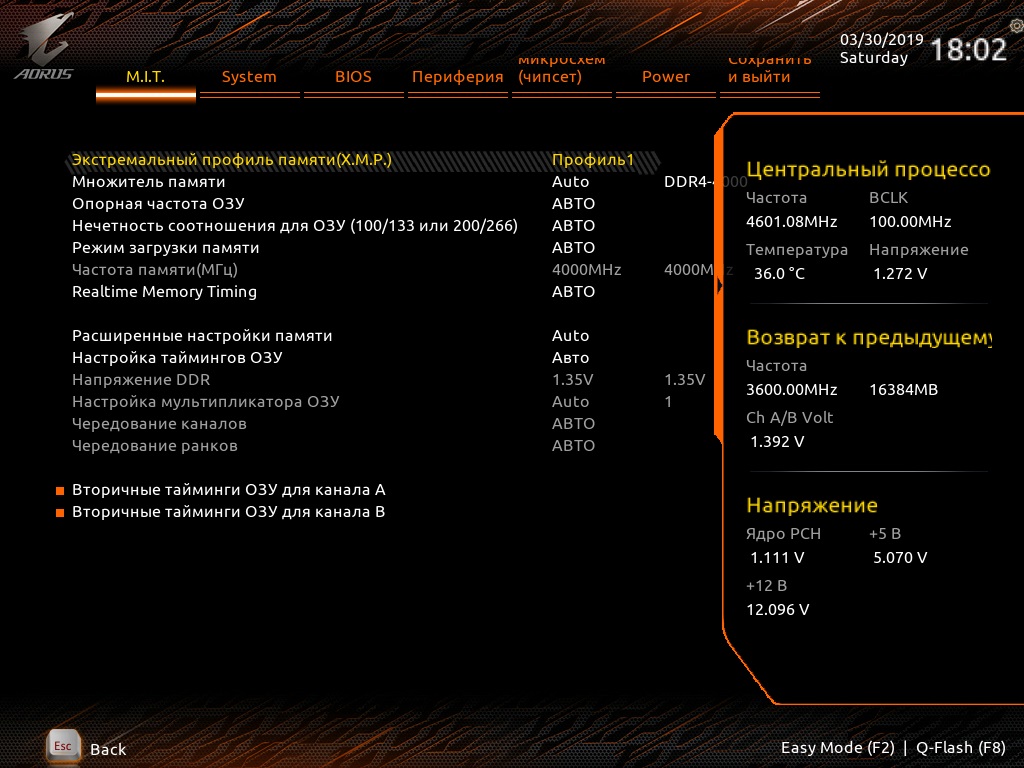Select the Расширенные настройки памяти label
This screenshot has width=1024, height=768.
[x=202, y=336]
